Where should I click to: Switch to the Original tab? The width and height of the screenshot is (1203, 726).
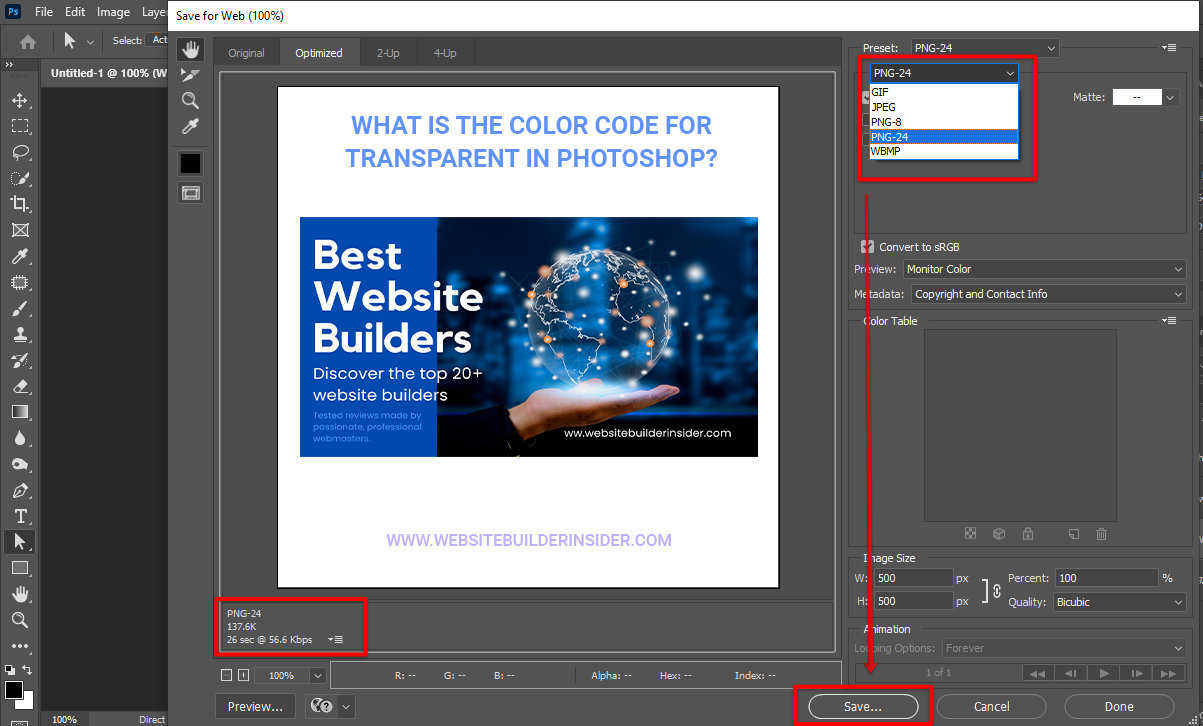pos(247,53)
